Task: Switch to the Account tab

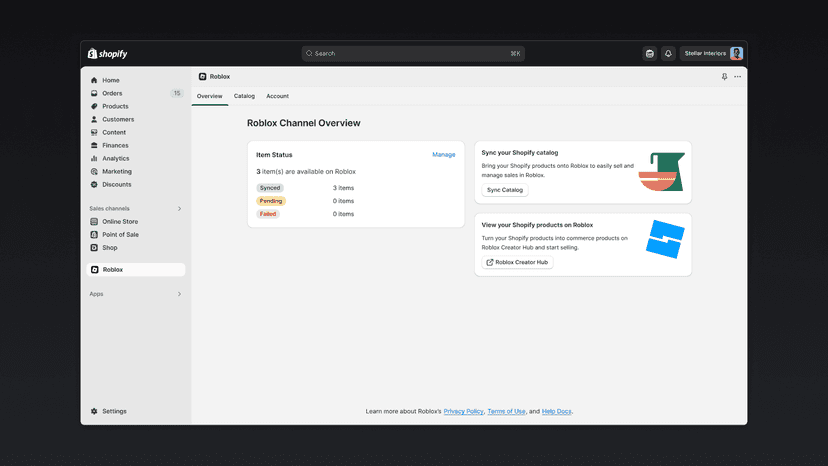Action: (277, 96)
